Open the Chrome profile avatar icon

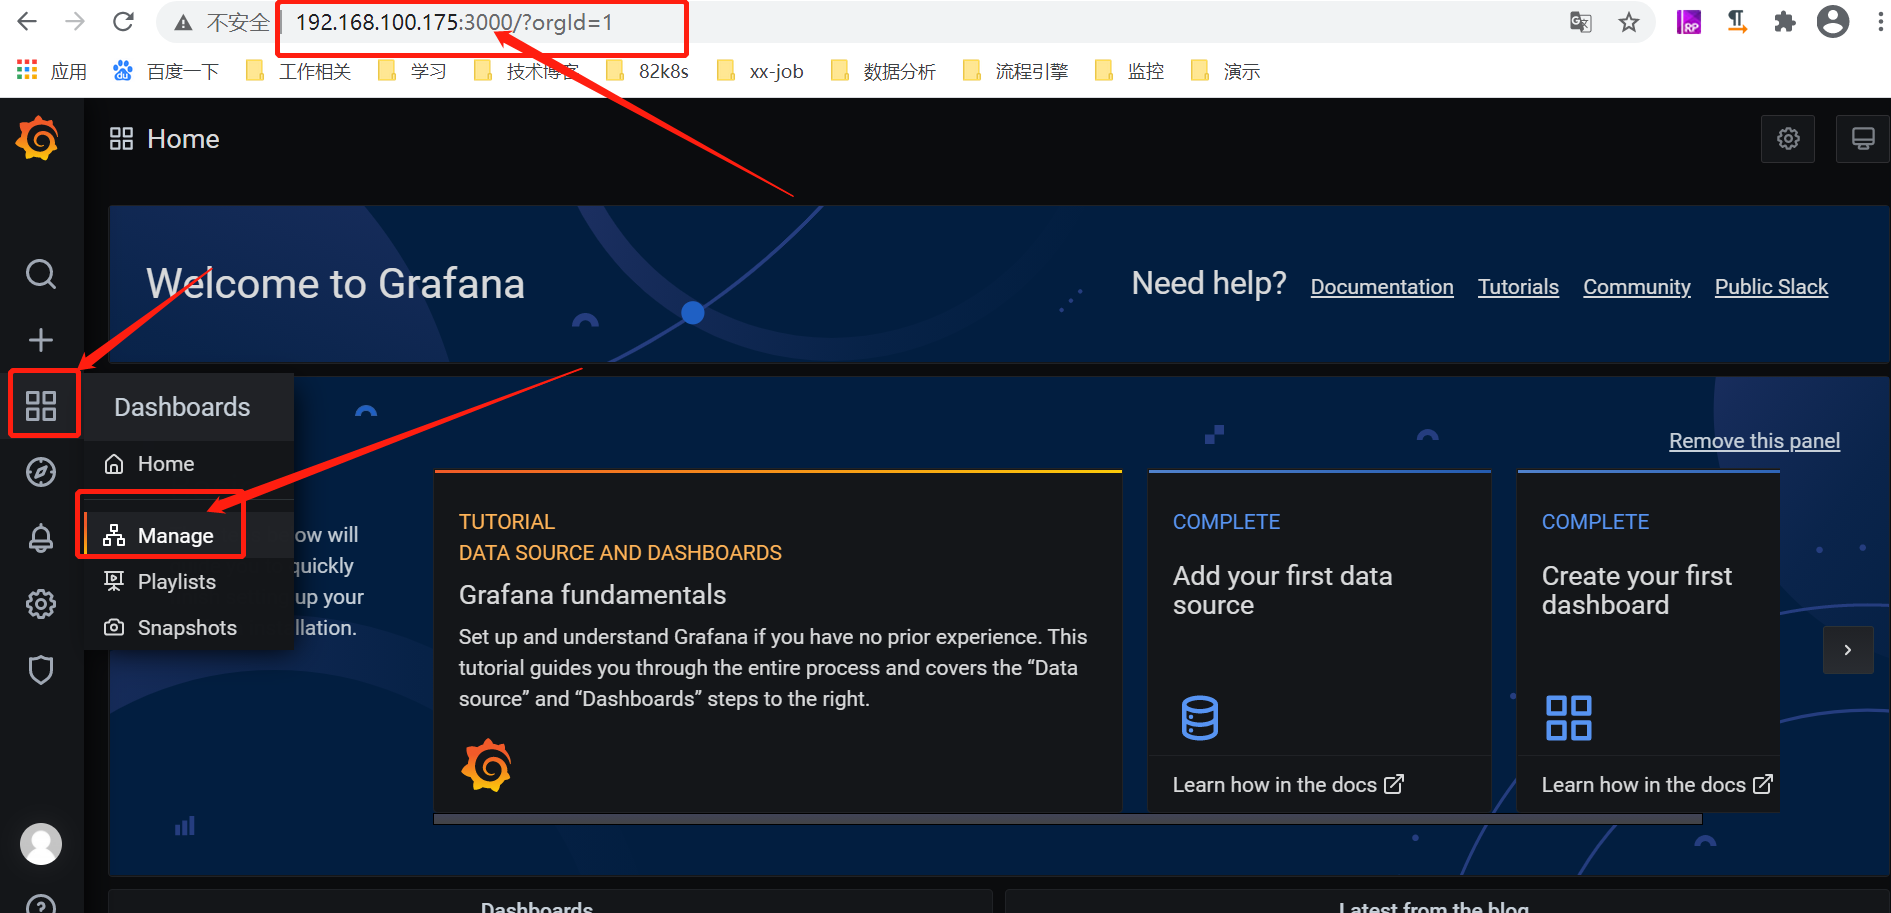pyautogui.click(x=1833, y=21)
